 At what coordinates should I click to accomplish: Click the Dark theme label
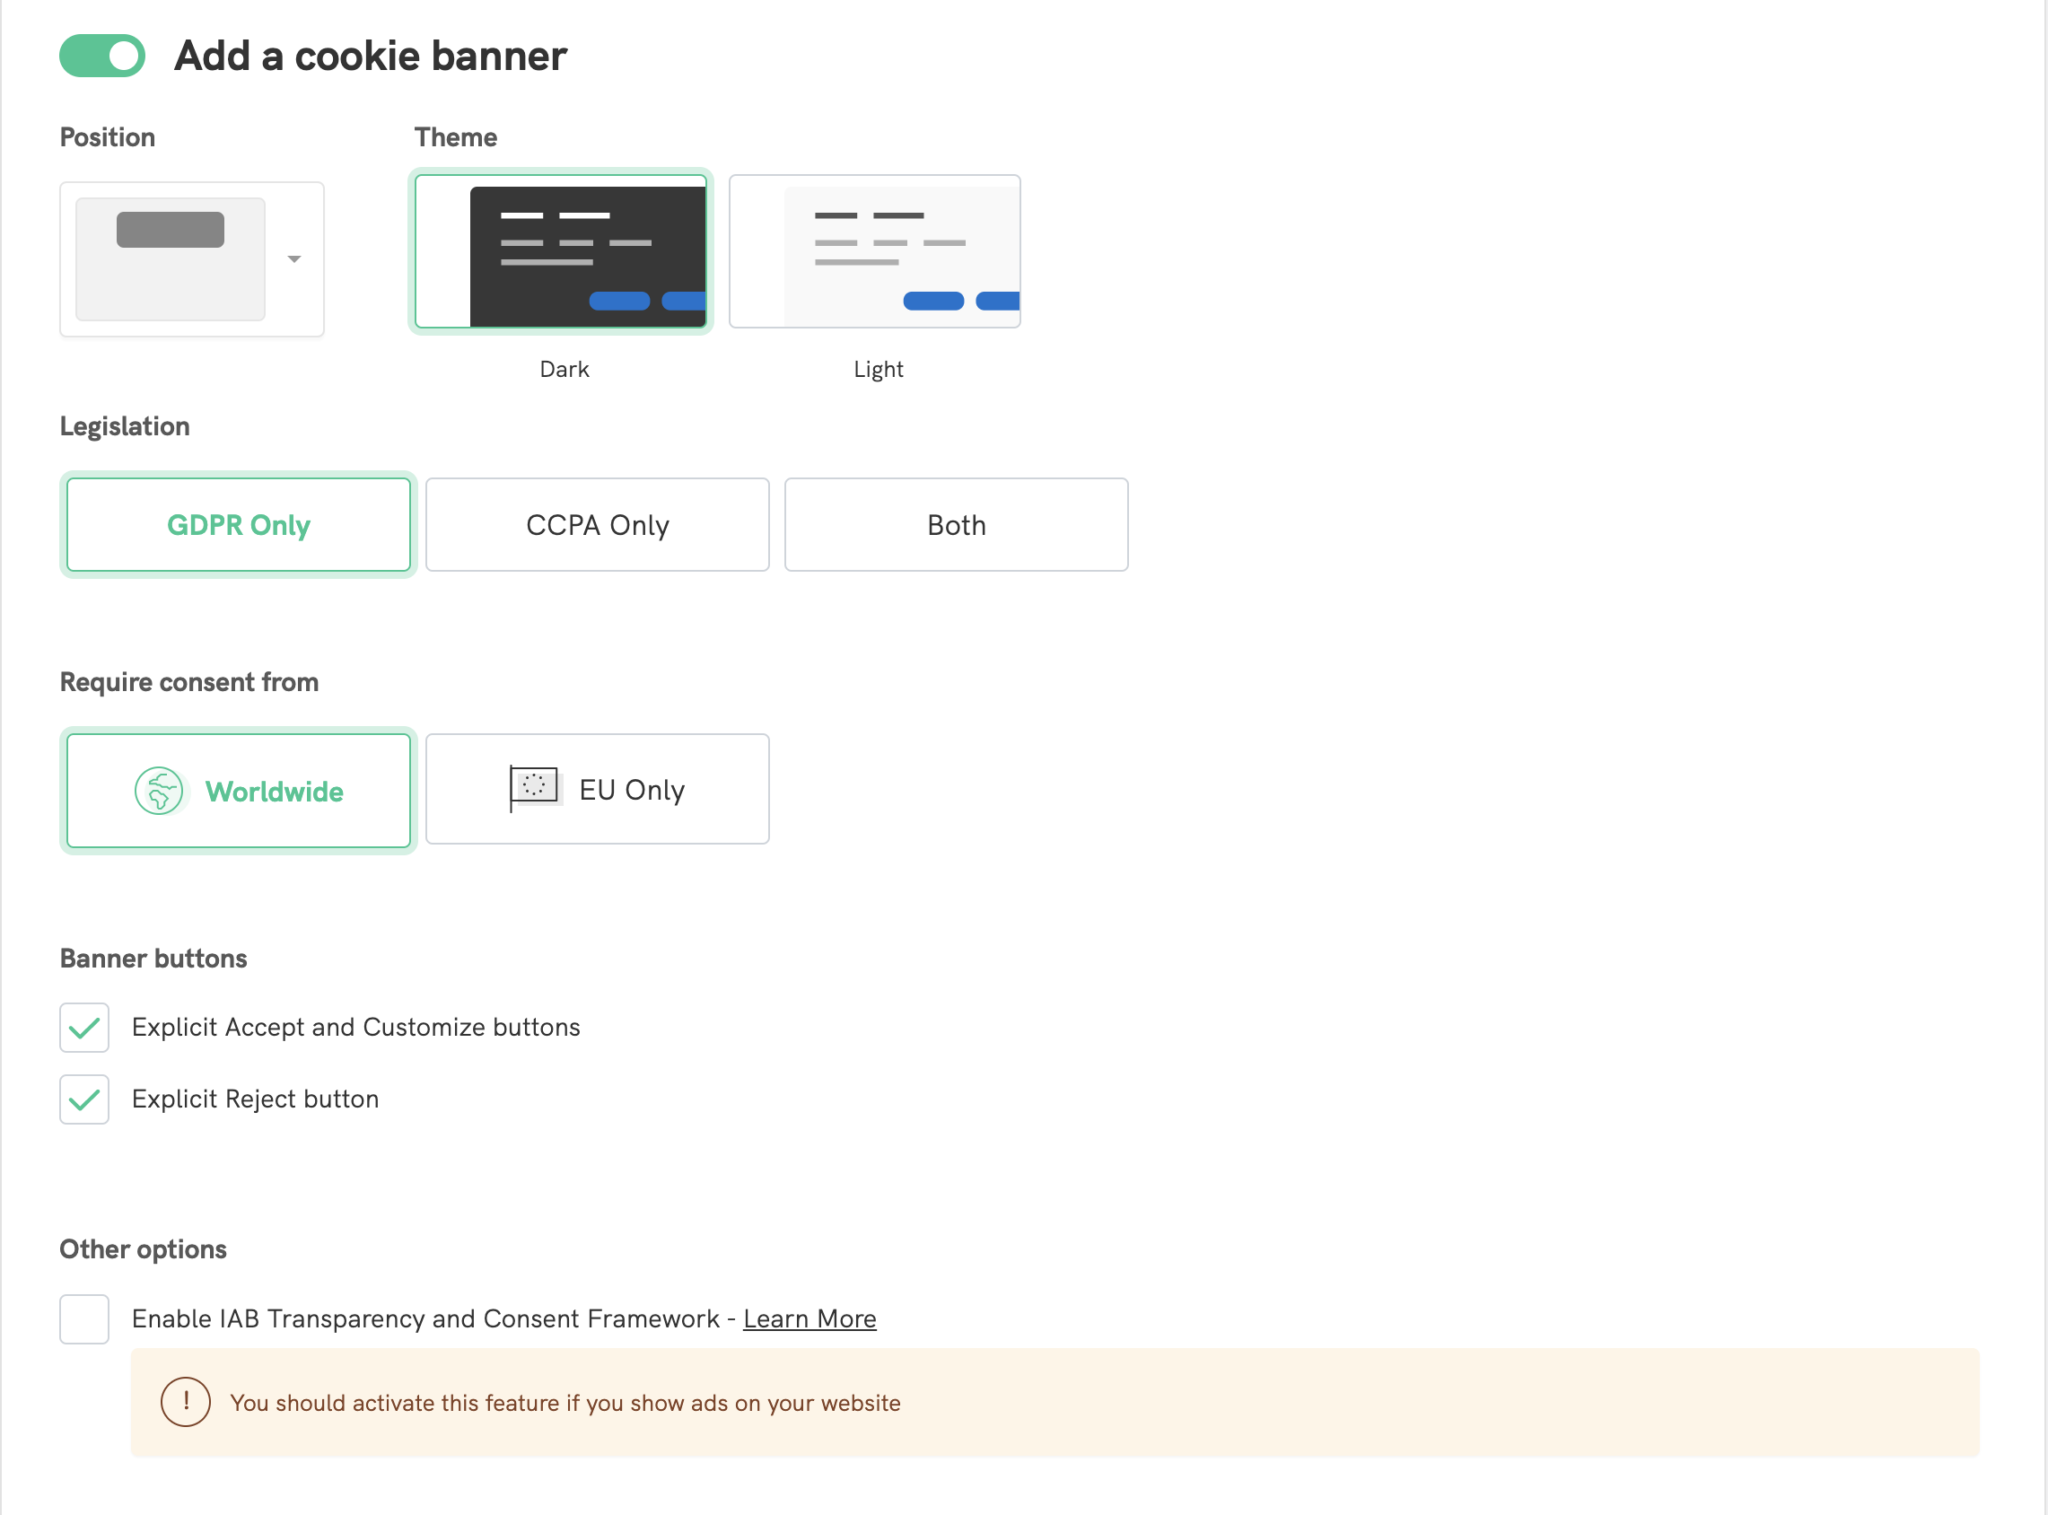point(564,369)
